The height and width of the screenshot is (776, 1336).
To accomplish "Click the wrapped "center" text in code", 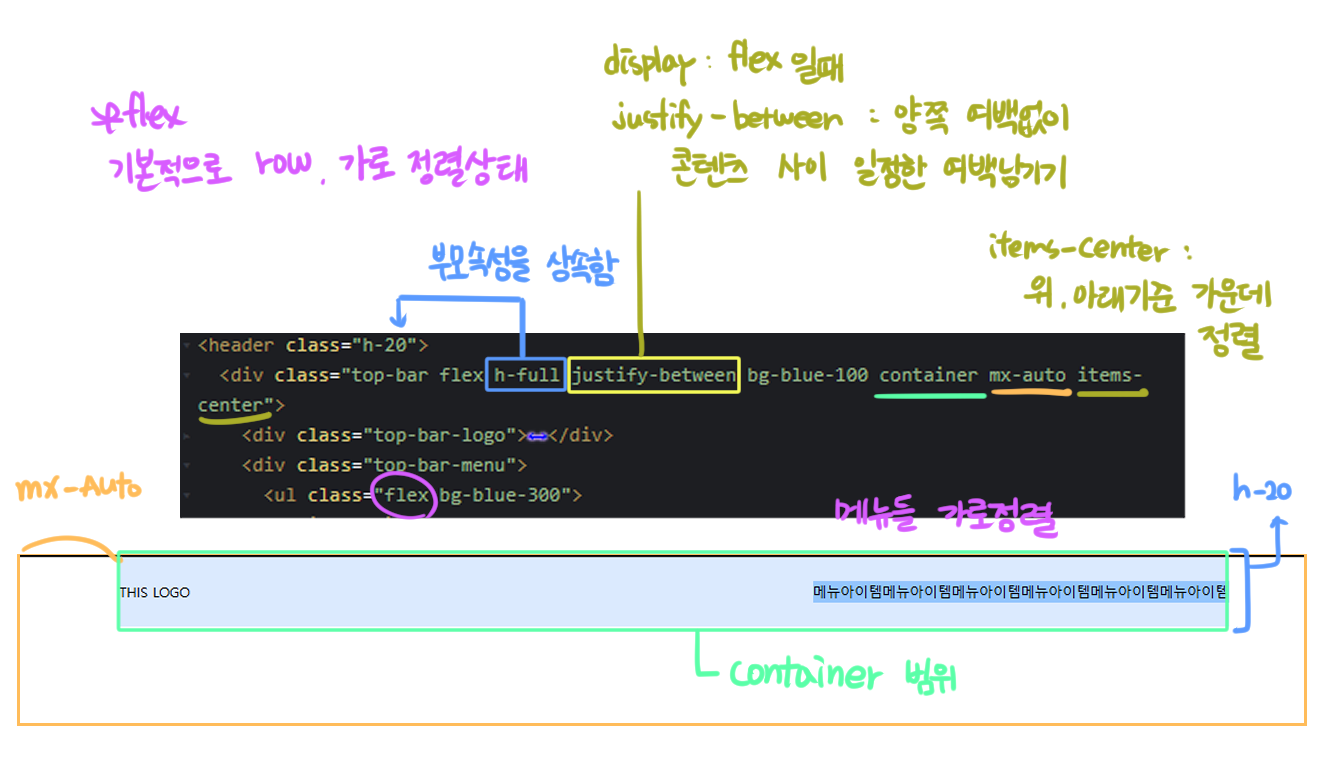I will point(231,405).
